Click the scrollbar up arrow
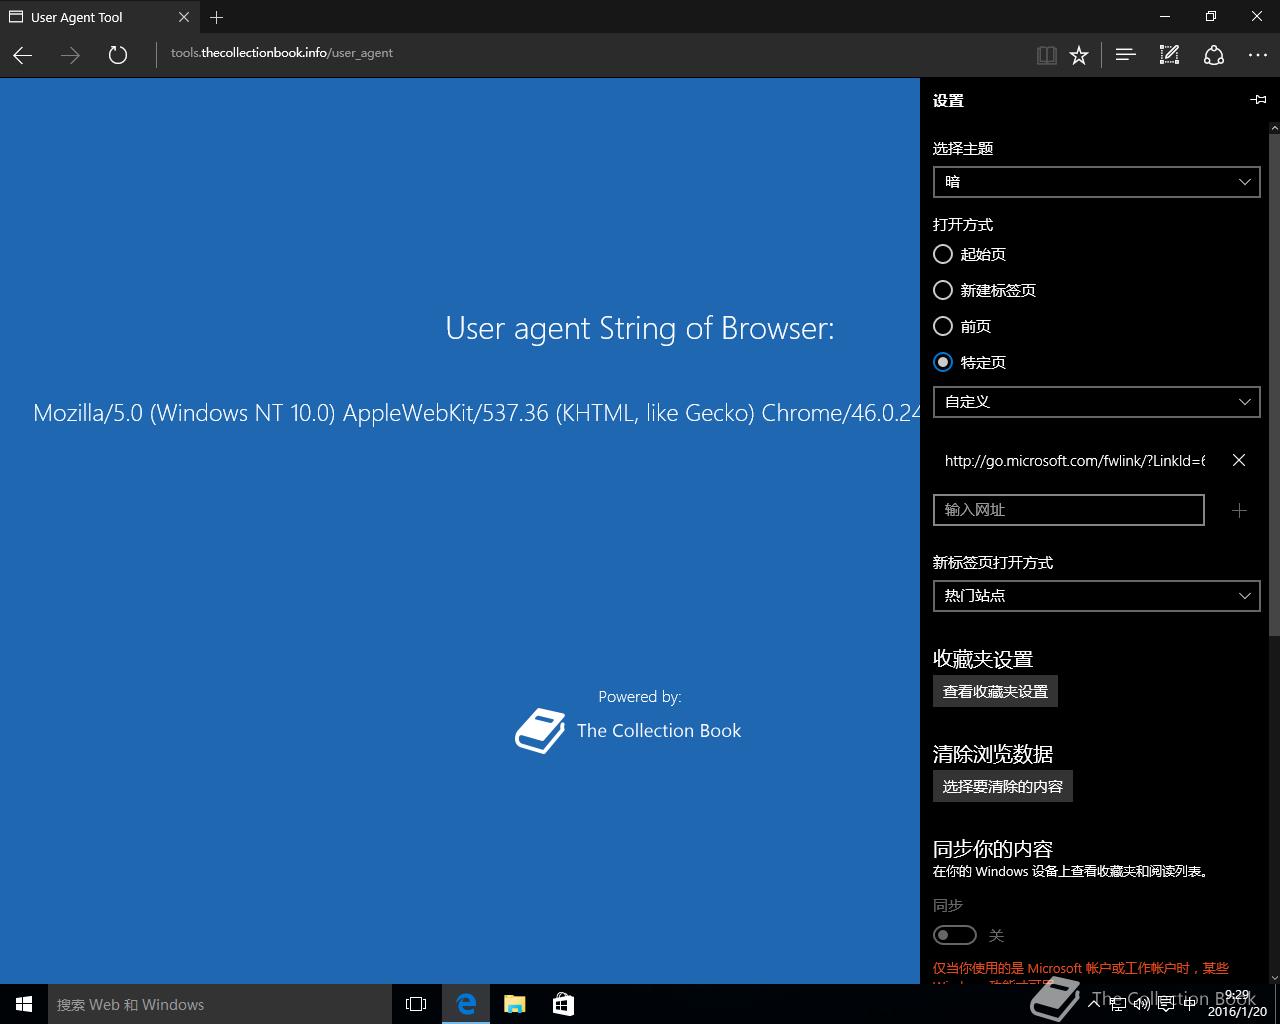This screenshot has width=1280, height=1024. (1274, 128)
